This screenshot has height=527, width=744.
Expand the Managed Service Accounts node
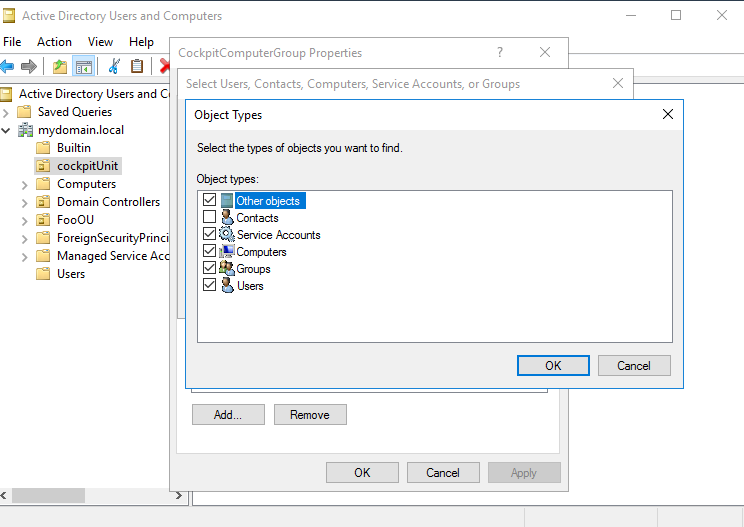click(25, 257)
